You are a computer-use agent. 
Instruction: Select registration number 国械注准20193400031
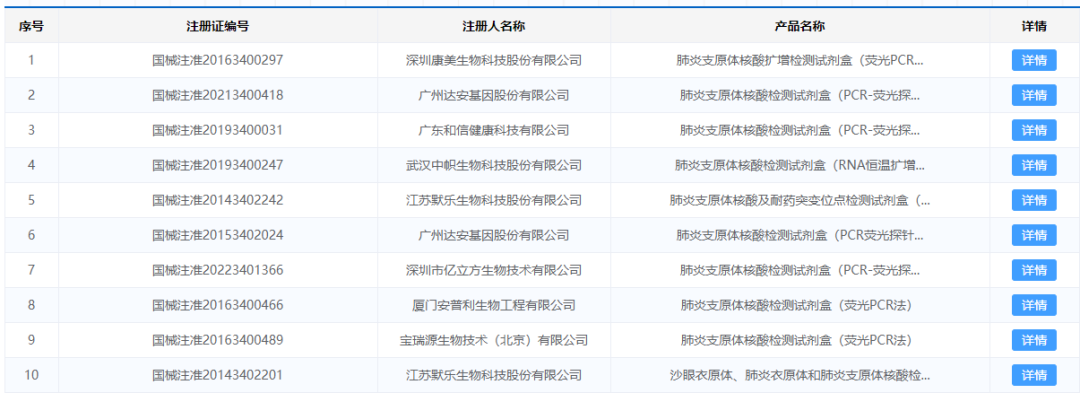coord(218,130)
